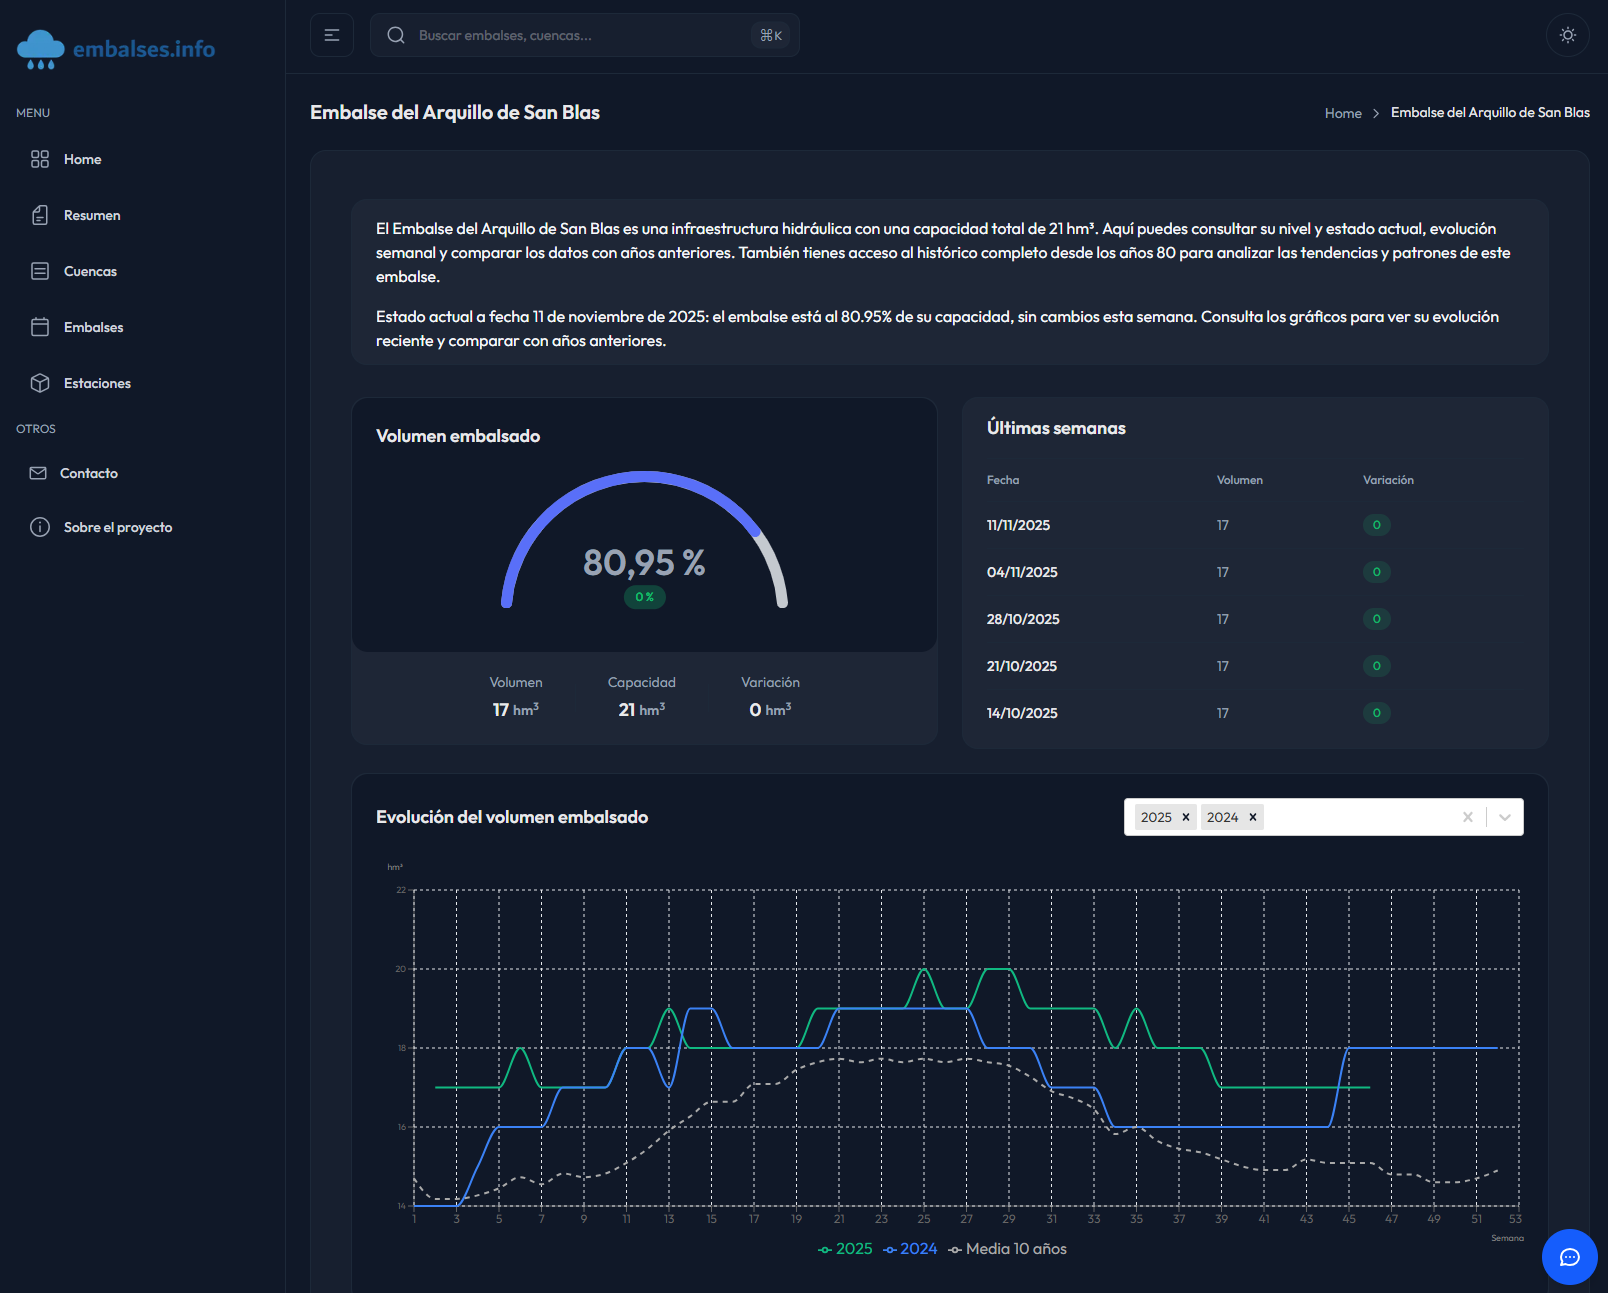Click the Home grid icon in sidebar
This screenshot has width=1608, height=1293.
coord(40,159)
